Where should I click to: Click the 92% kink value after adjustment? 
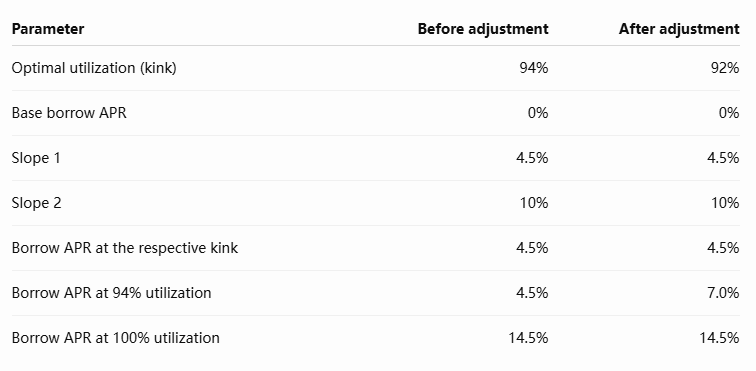point(725,68)
